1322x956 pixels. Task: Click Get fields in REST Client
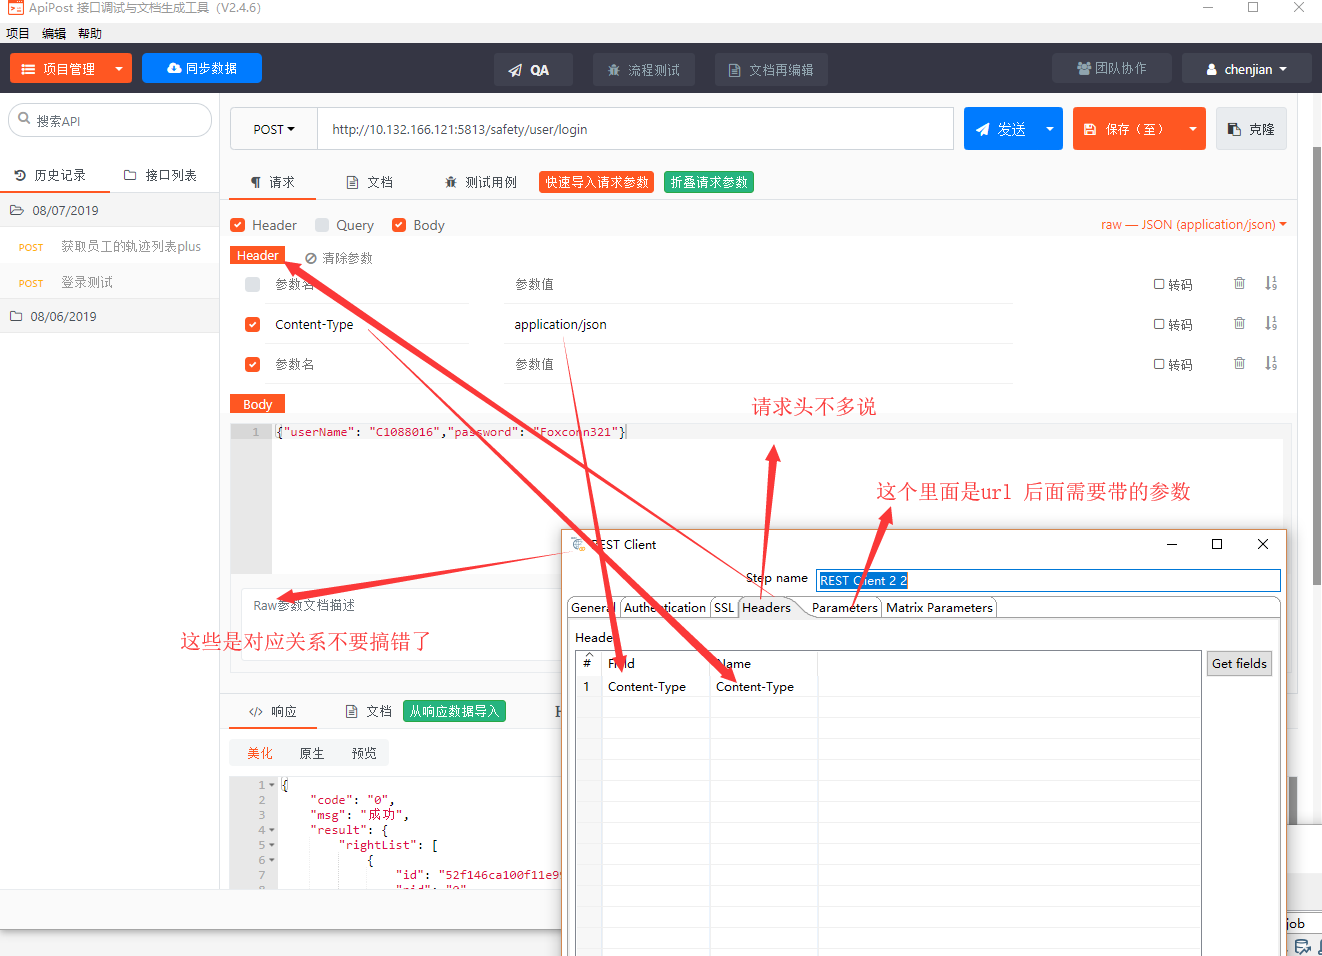point(1239,663)
